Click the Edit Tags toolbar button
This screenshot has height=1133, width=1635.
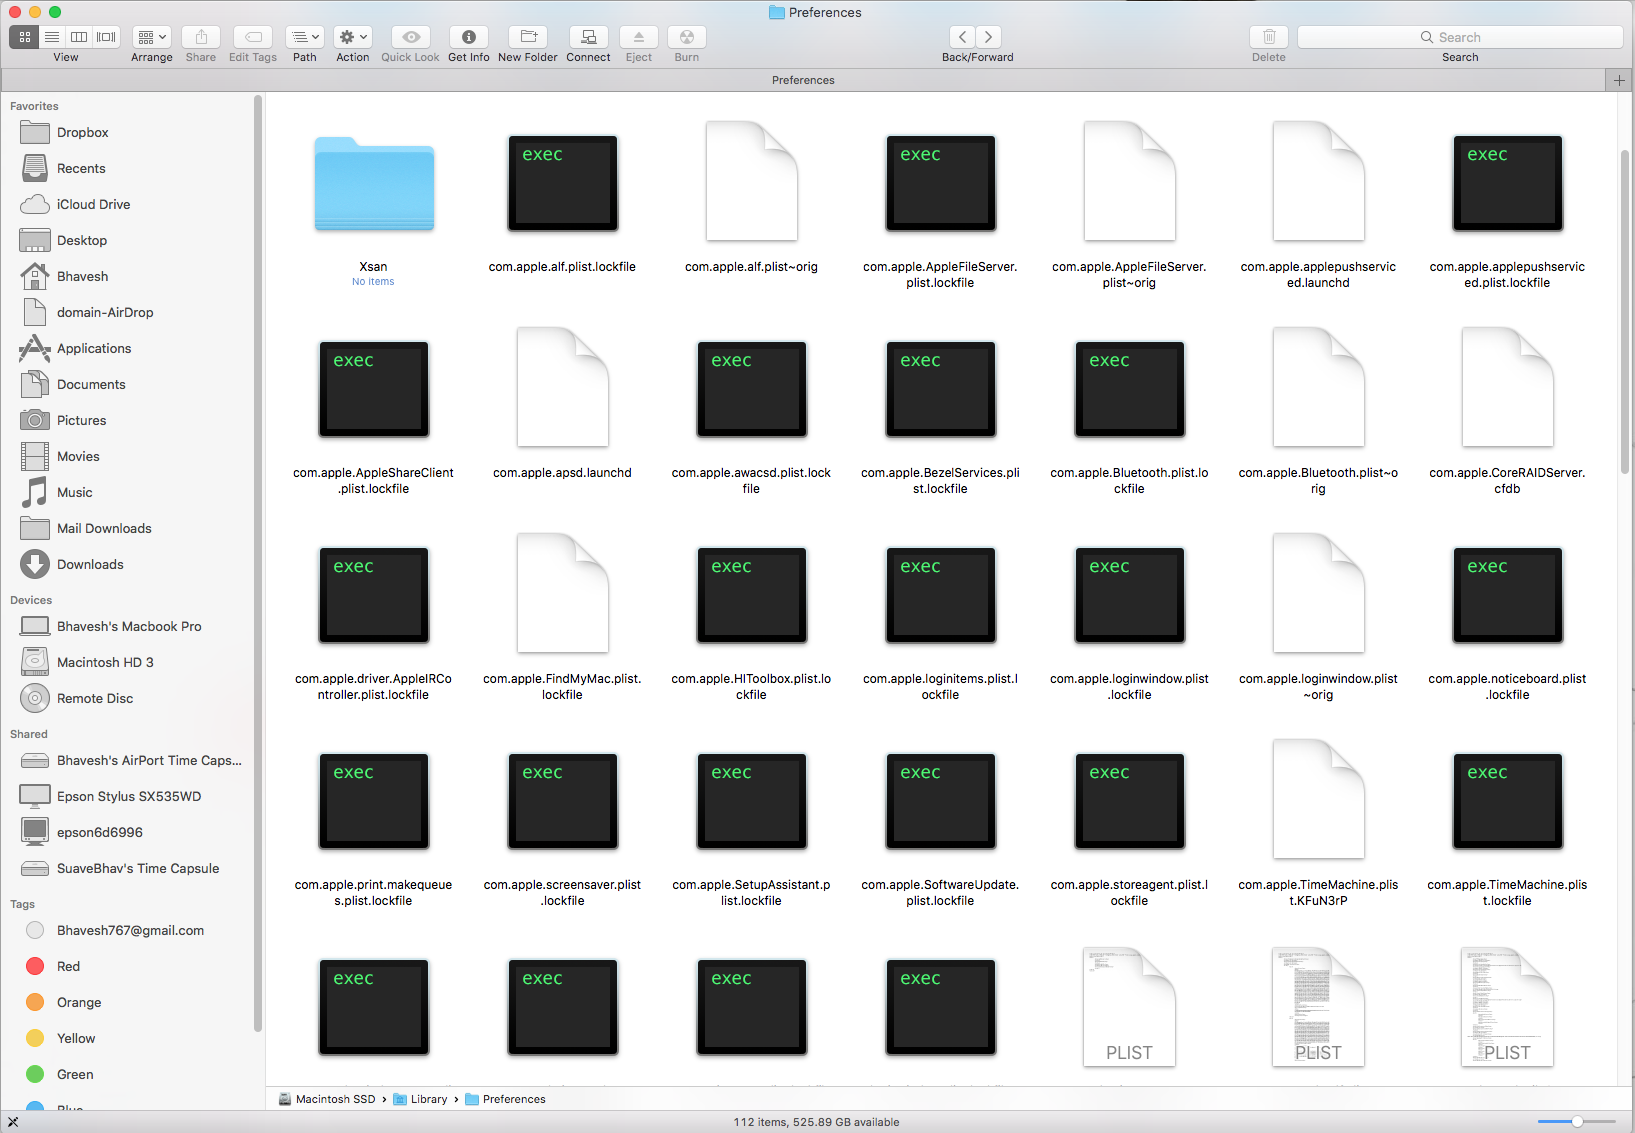coord(253,37)
